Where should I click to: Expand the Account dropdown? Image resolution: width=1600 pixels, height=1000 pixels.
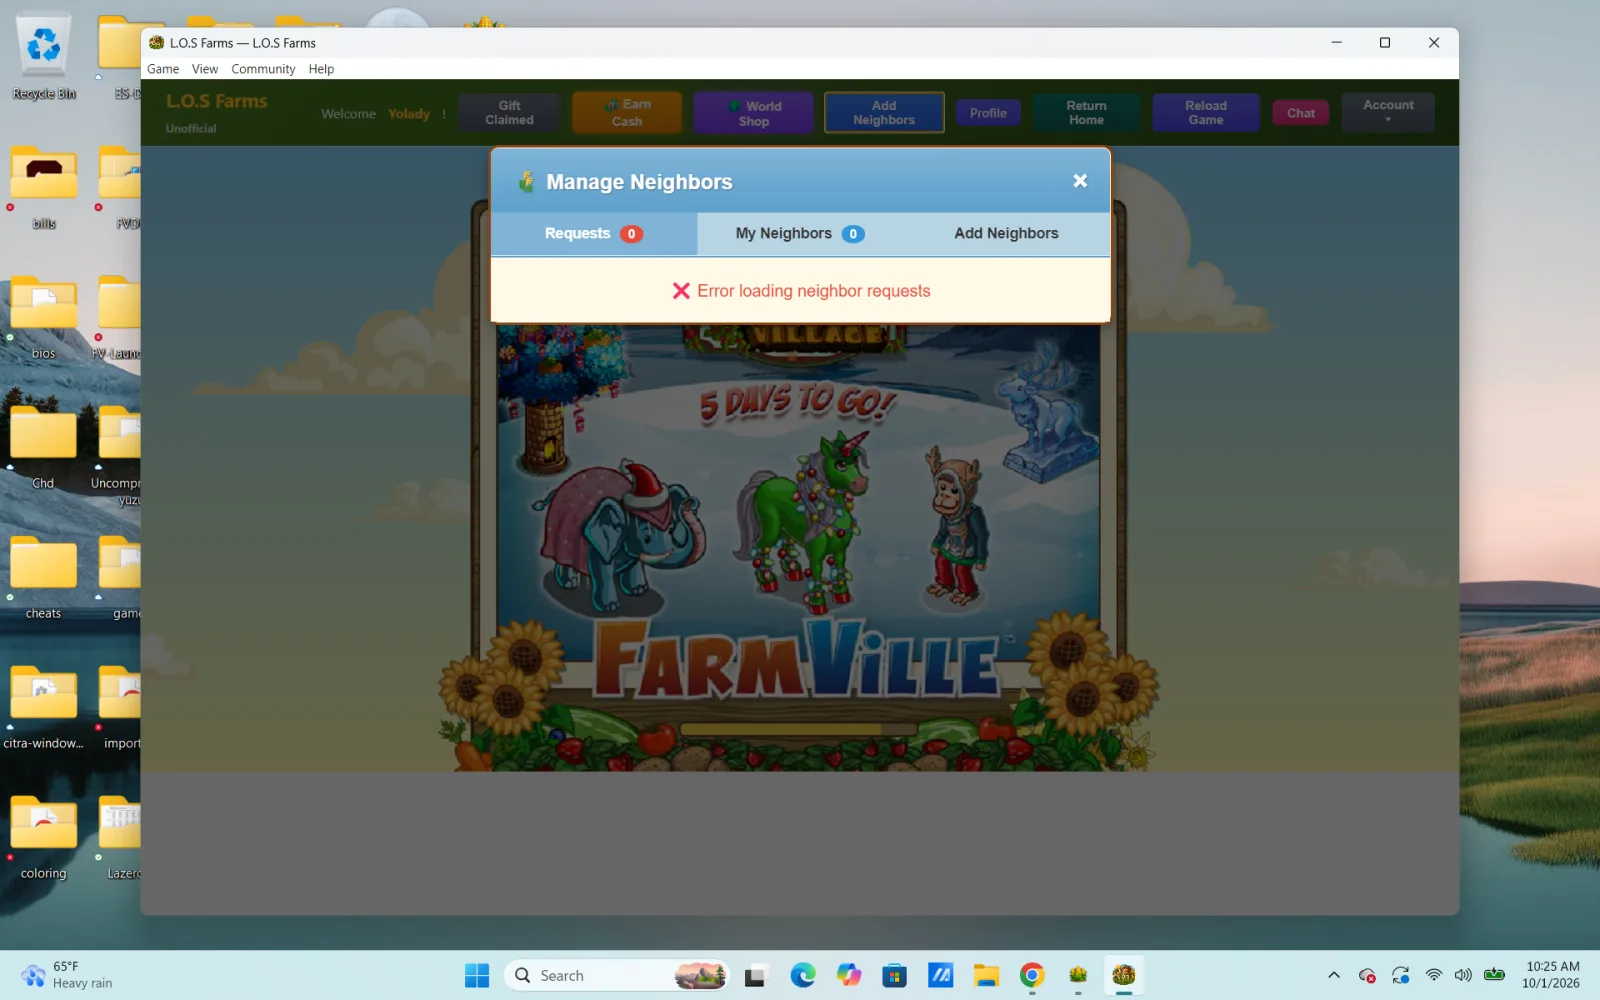click(x=1388, y=111)
